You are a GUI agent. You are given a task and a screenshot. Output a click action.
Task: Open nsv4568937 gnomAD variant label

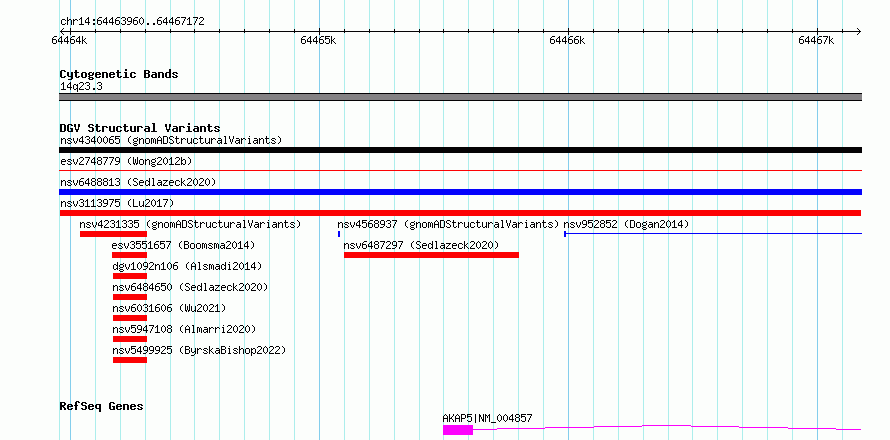pos(448,224)
